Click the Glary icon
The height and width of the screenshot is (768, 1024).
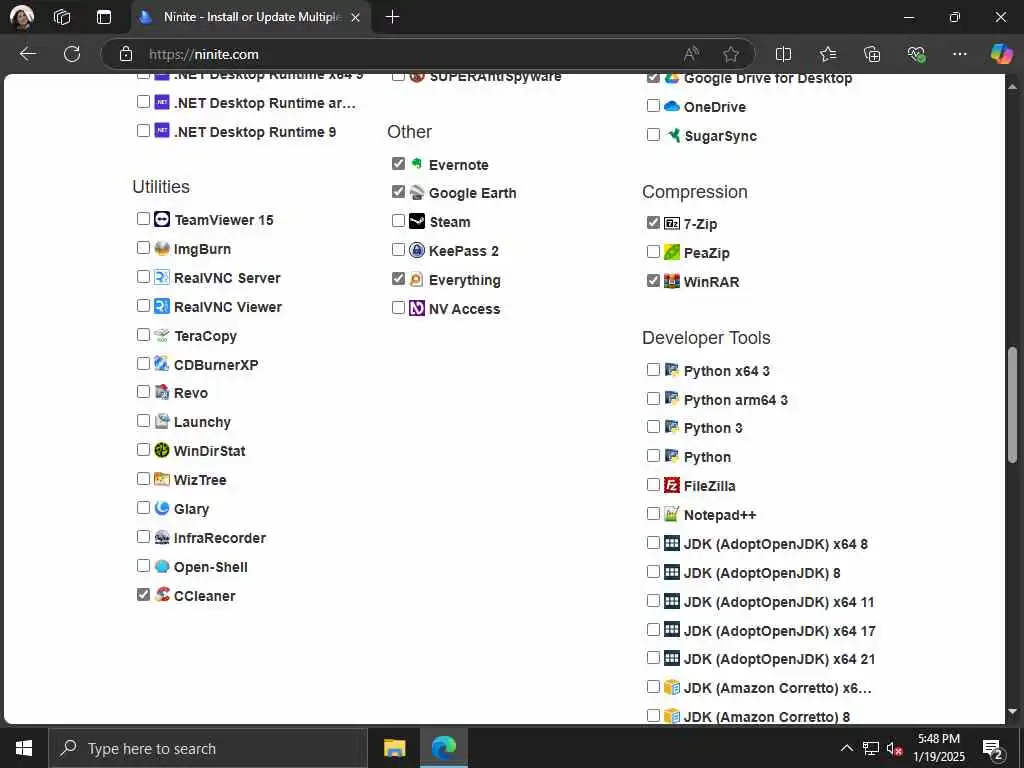tap(162, 508)
